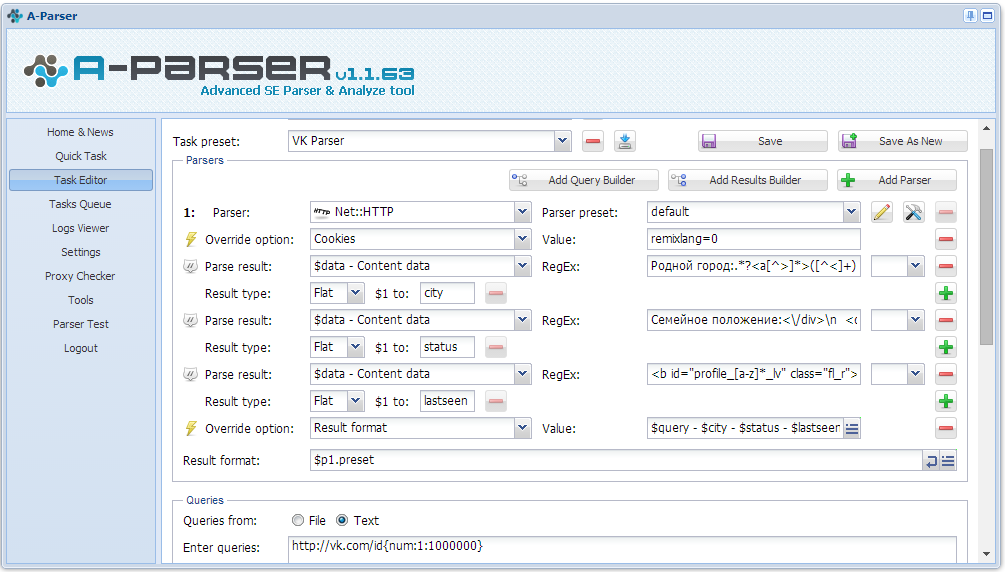Select File as queries source
1005x572 pixels.
(297, 520)
